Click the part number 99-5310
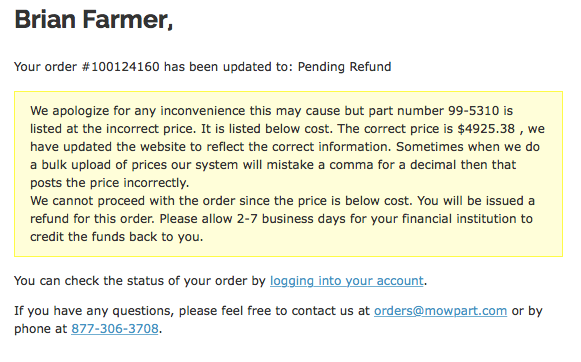Image resolution: width=581 pixels, height=362 pixels. pos(474,111)
